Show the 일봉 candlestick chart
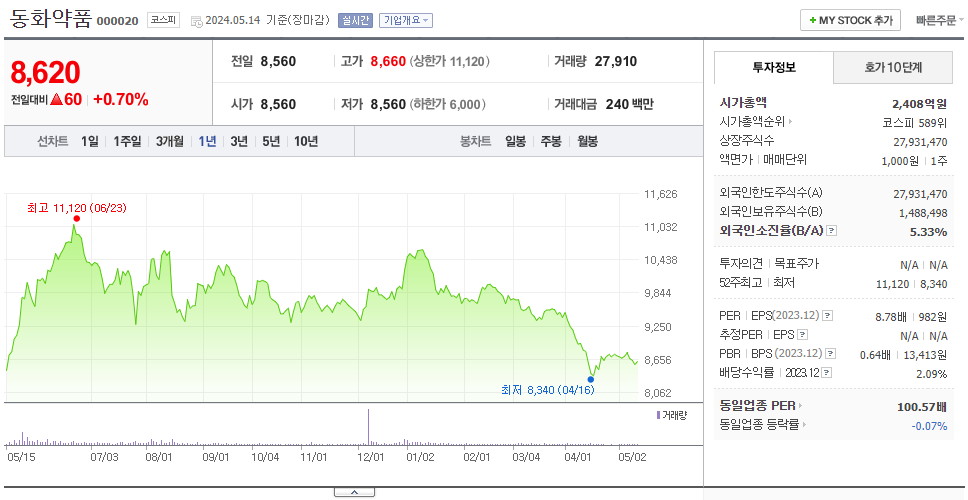The image size is (968, 500). pyautogui.click(x=515, y=141)
